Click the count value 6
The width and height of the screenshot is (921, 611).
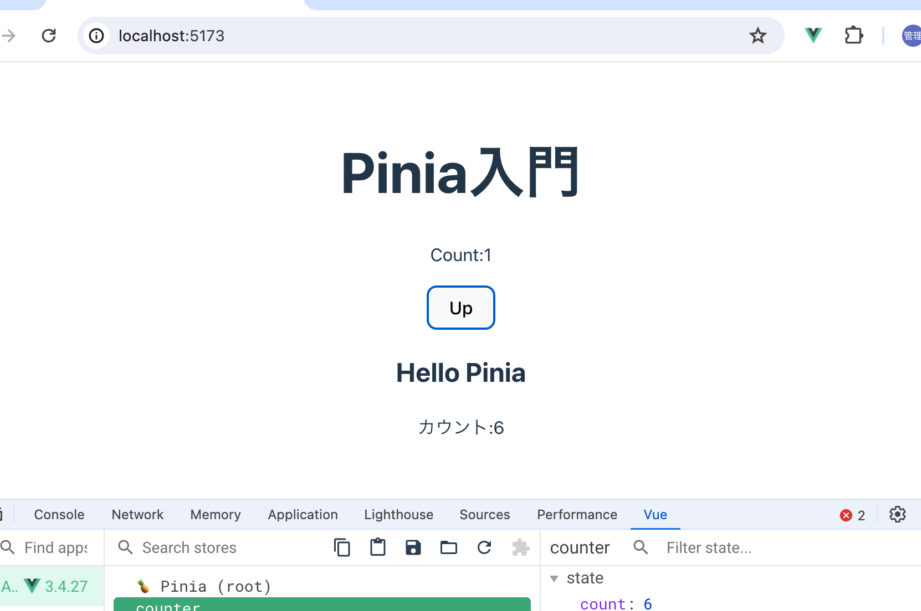click(x=648, y=604)
